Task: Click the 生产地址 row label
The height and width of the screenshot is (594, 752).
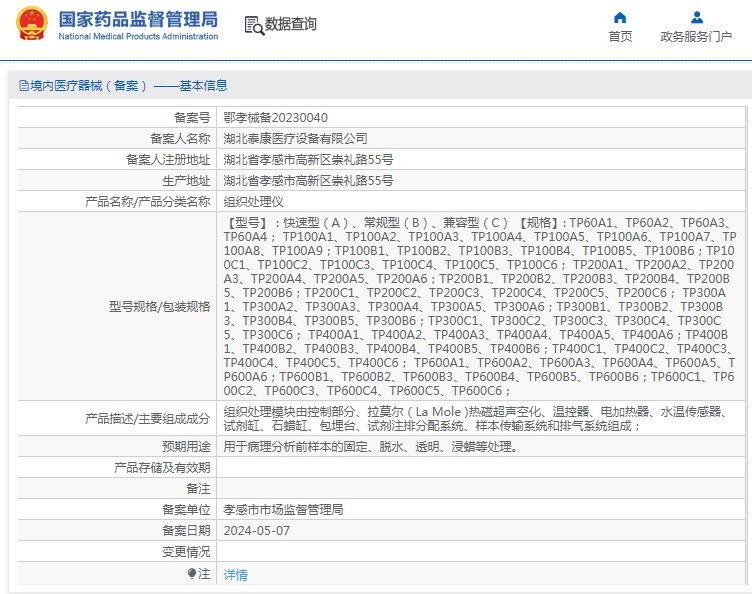Action: [x=187, y=181]
